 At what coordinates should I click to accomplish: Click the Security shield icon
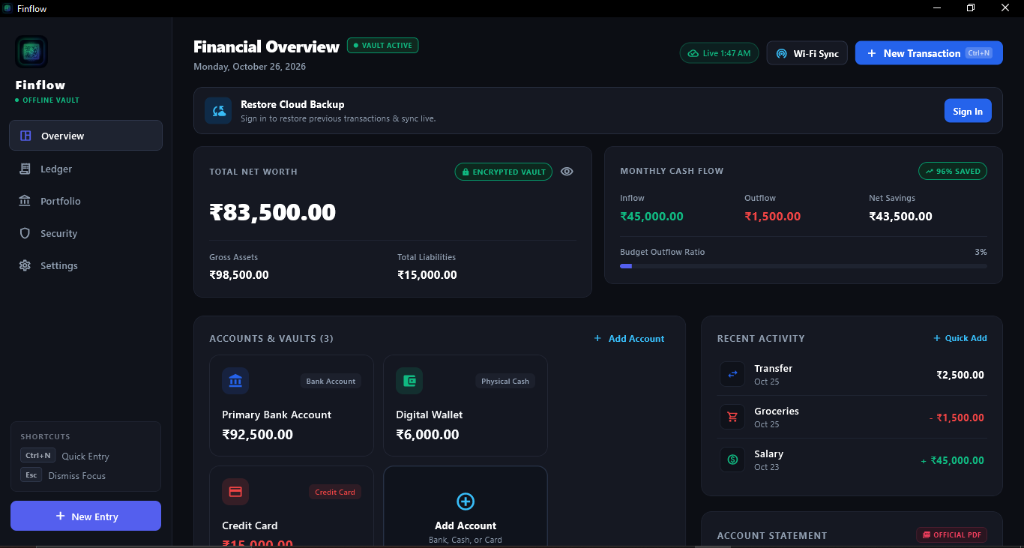pos(25,233)
